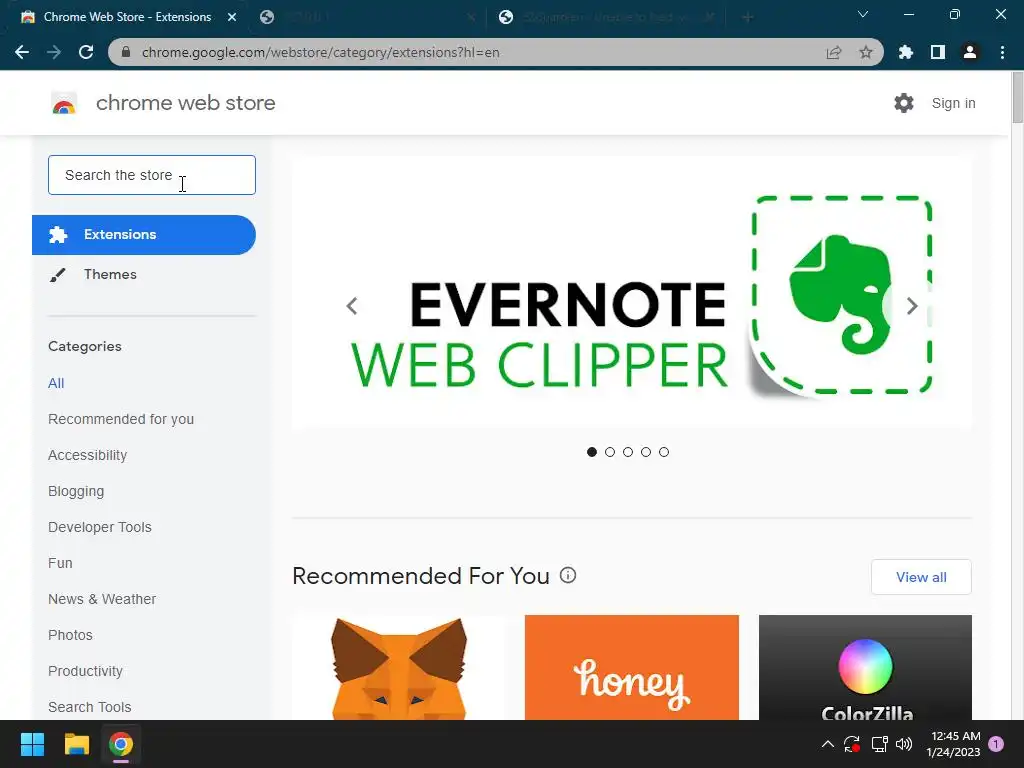Image resolution: width=1024 pixels, height=768 pixels.
Task: Click the address bar URL
Action: [321, 52]
